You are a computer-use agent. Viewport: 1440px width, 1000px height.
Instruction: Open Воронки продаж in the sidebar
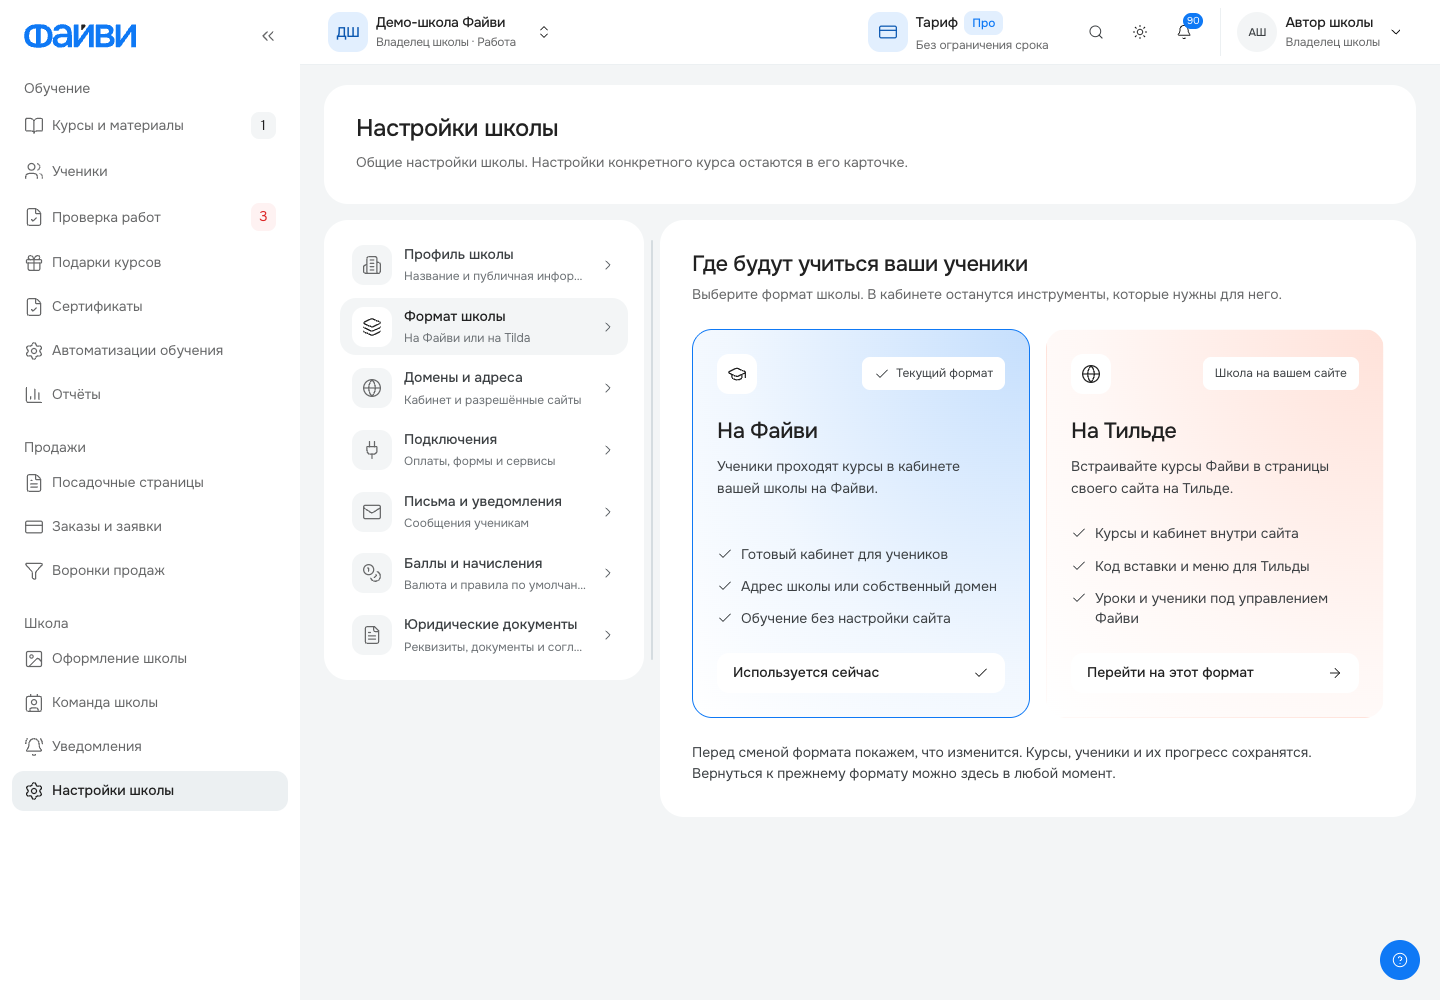click(150, 570)
